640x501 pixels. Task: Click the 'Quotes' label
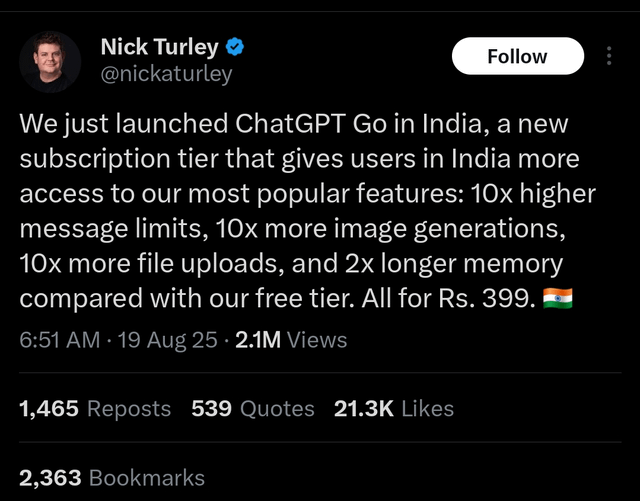coord(277,409)
